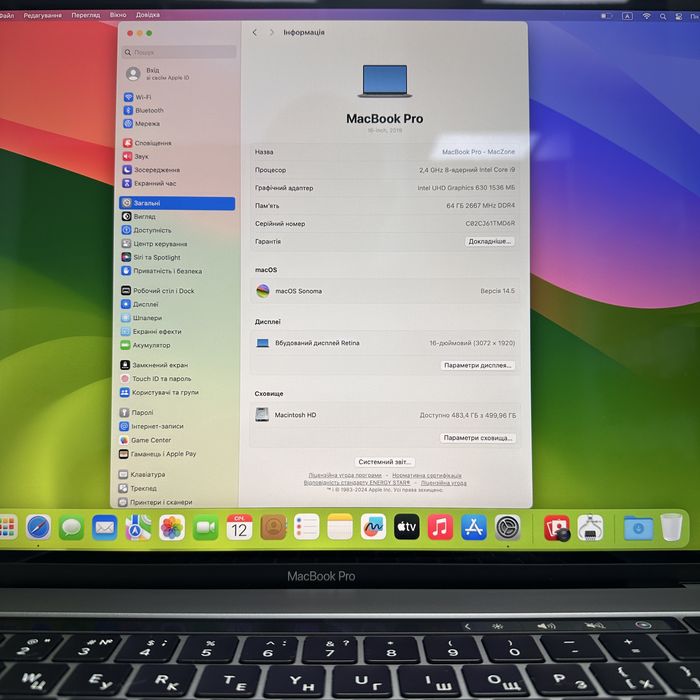Open Messages from the Dock
The height and width of the screenshot is (700, 700).
(x=71, y=527)
